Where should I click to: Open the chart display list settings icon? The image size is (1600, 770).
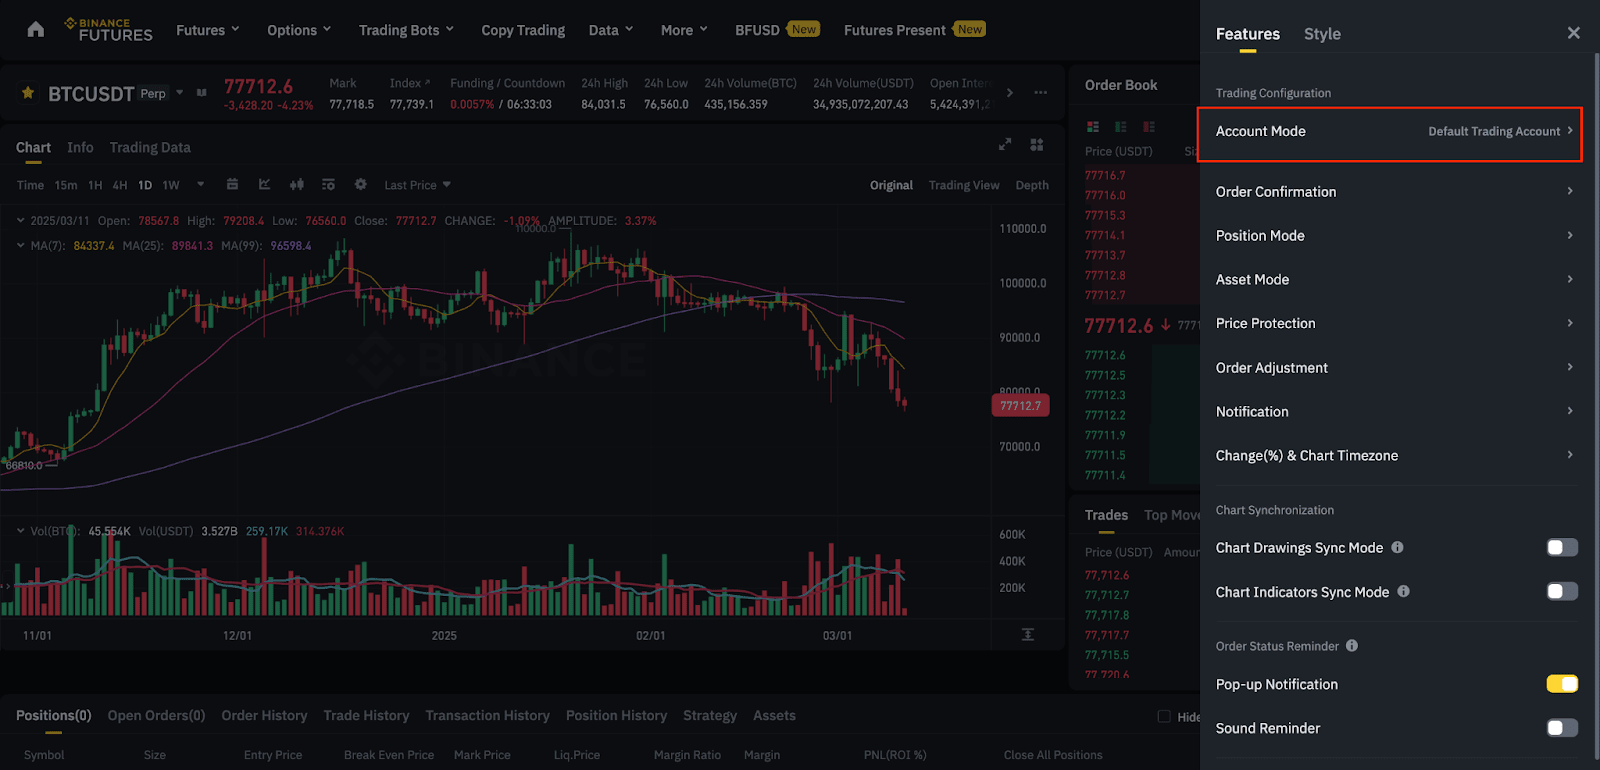(328, 184)
